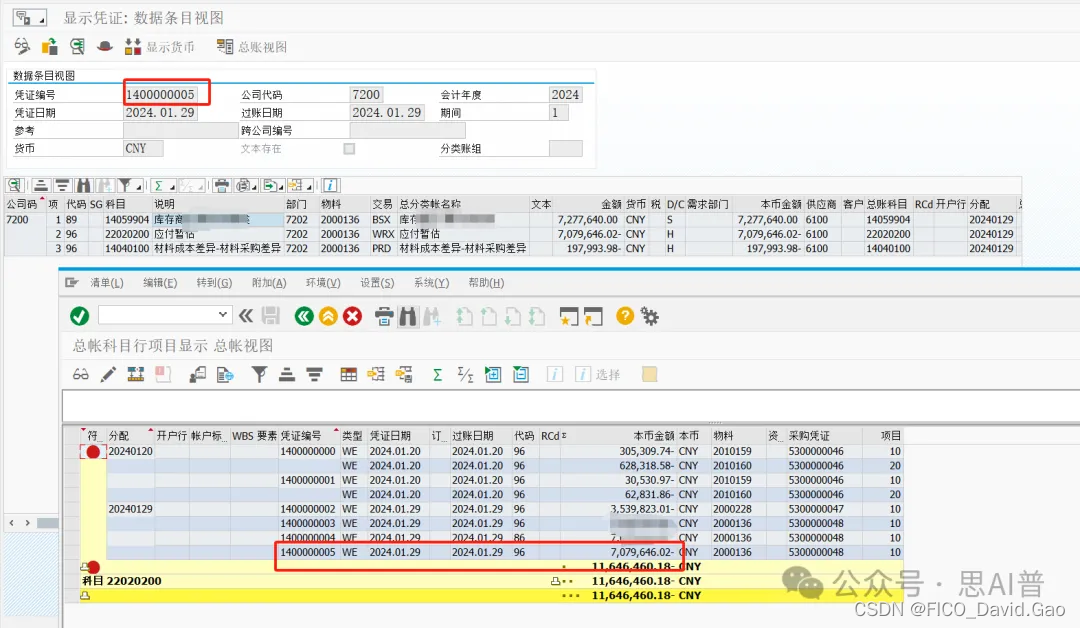Click sort ascending in line item toolbar

click(x=287, y=375)
